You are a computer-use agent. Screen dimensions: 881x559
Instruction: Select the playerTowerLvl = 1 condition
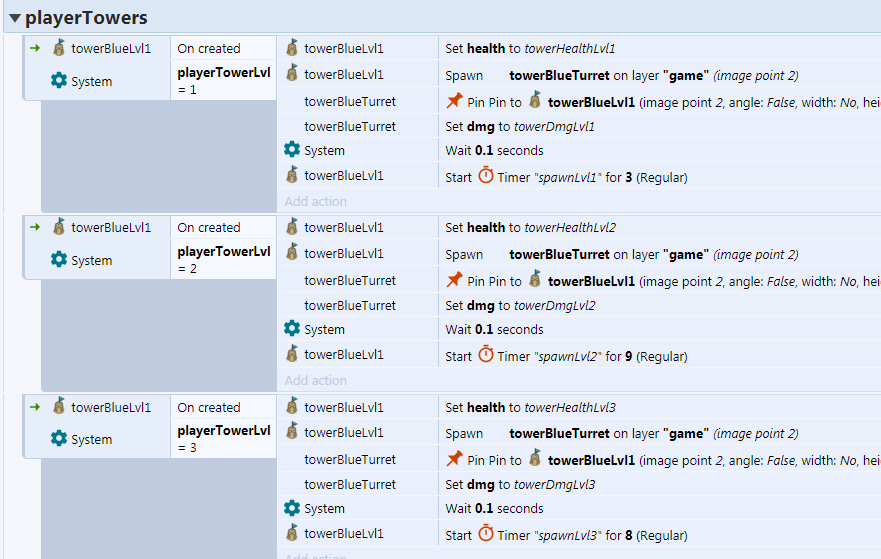(x=224, y=80)
